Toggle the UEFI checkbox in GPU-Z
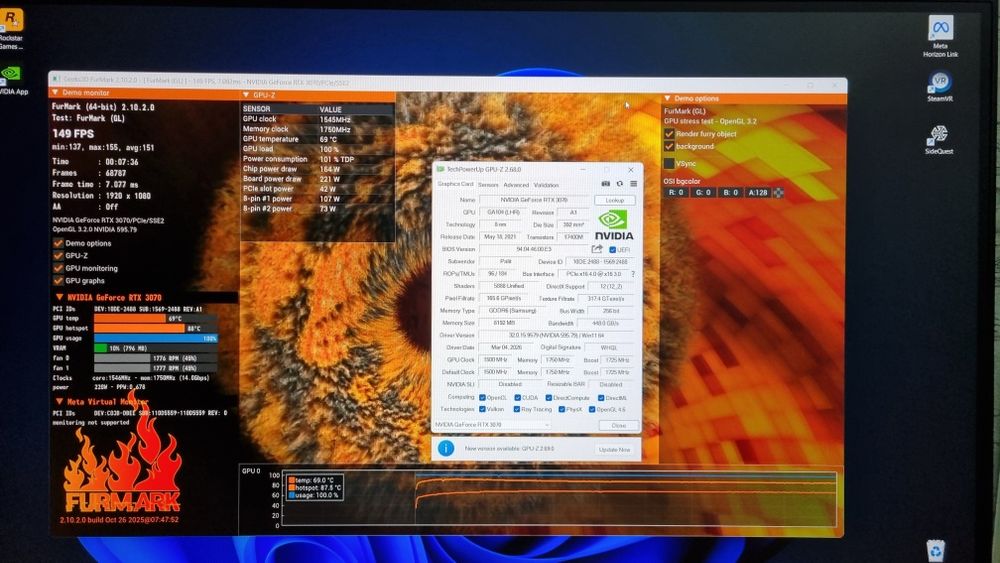This screenshot has height=563, width=1000. point(612,250)
